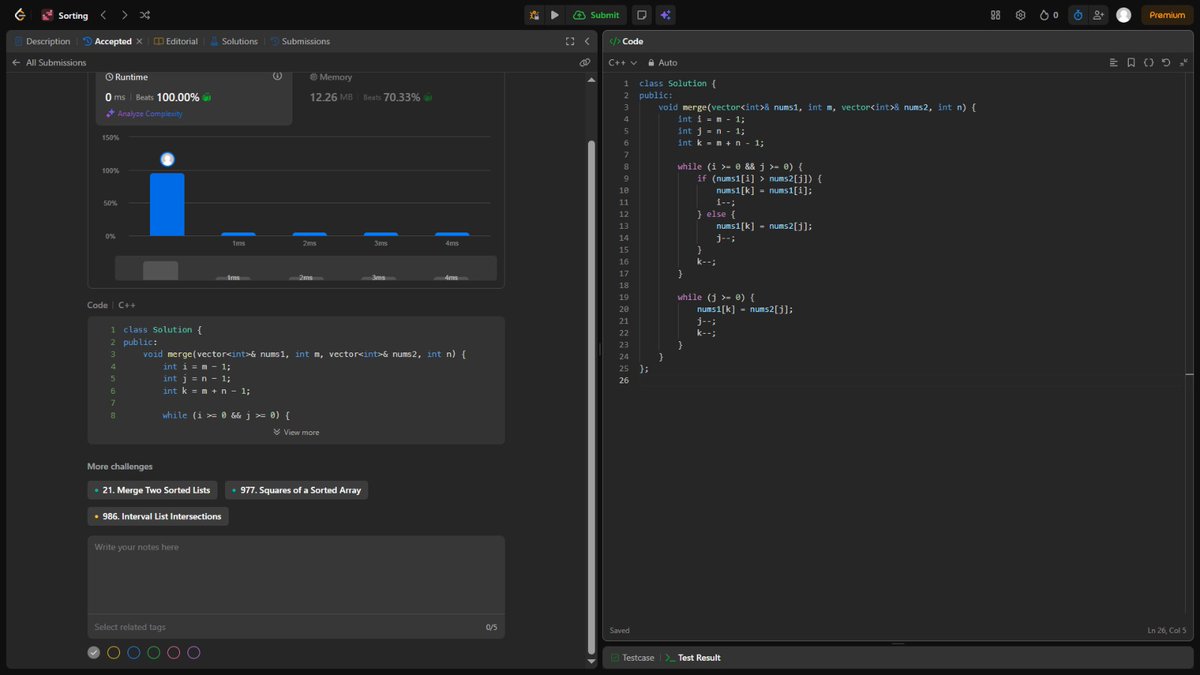Bookmark code with editor bookmark icon
The width and height of the screenshot is (1200, 675).
pos(1131,63)
